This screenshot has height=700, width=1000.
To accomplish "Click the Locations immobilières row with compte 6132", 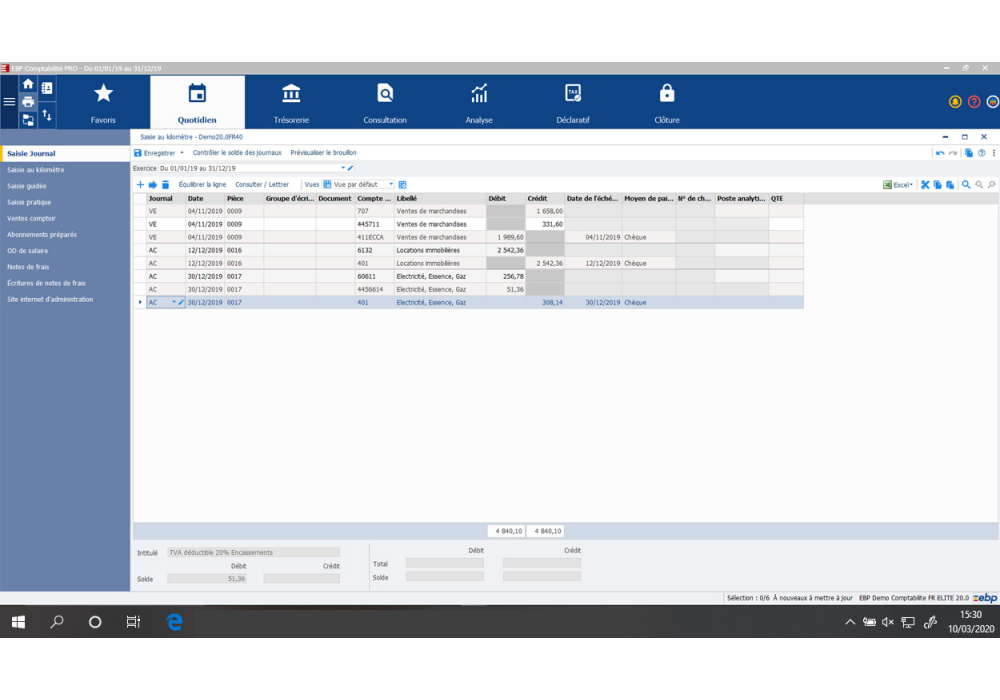I will coord(468,251).
